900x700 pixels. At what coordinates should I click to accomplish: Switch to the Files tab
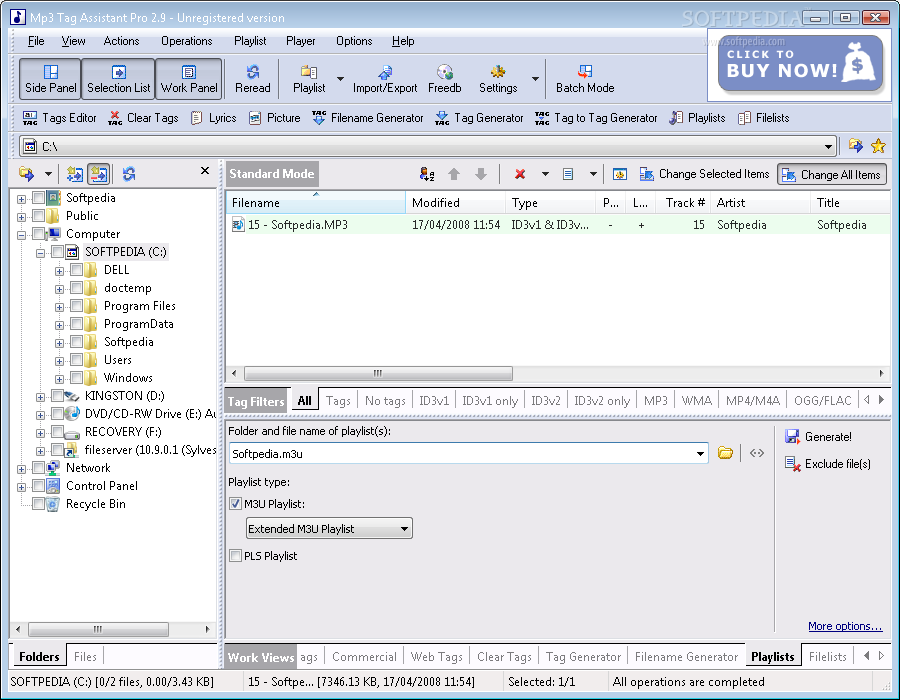click(x=85, y=656)
